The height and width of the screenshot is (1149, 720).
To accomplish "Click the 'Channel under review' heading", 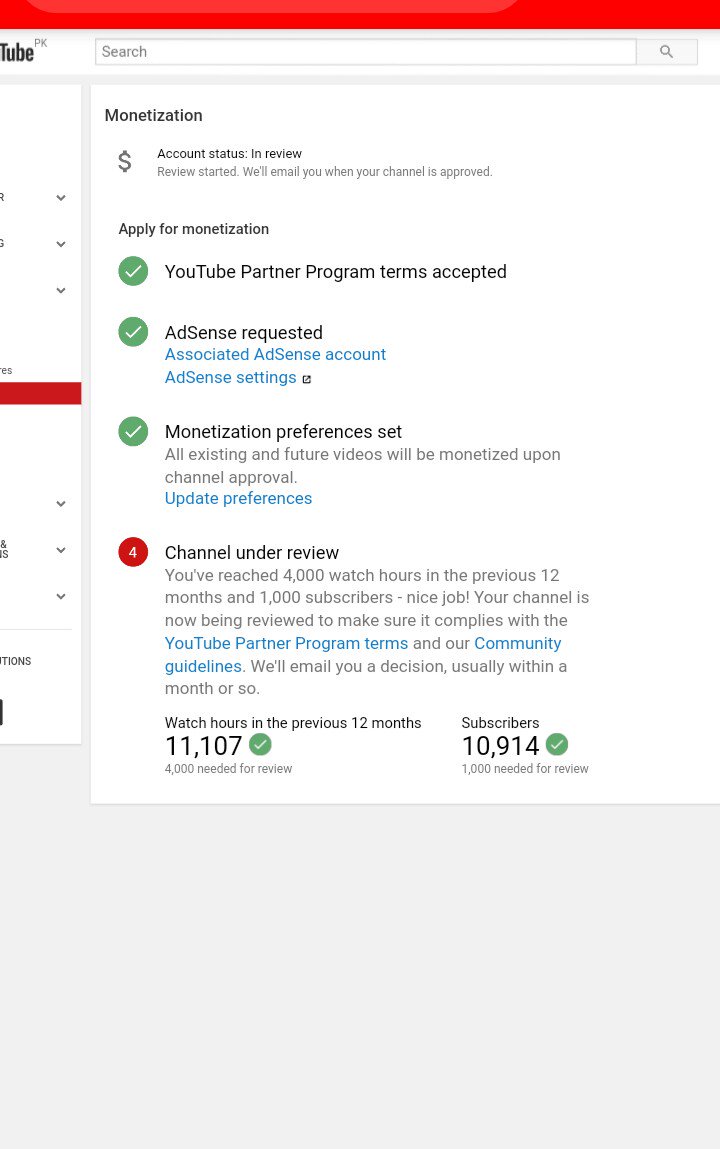I will [x=252, y=553].
